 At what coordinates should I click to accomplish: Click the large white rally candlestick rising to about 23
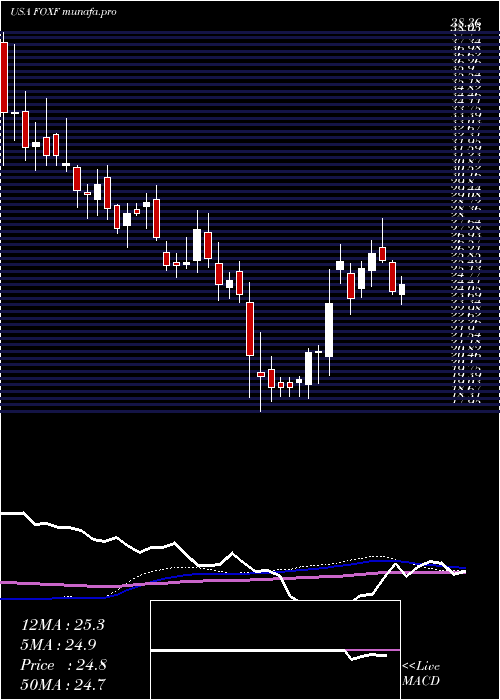(329, 330)
